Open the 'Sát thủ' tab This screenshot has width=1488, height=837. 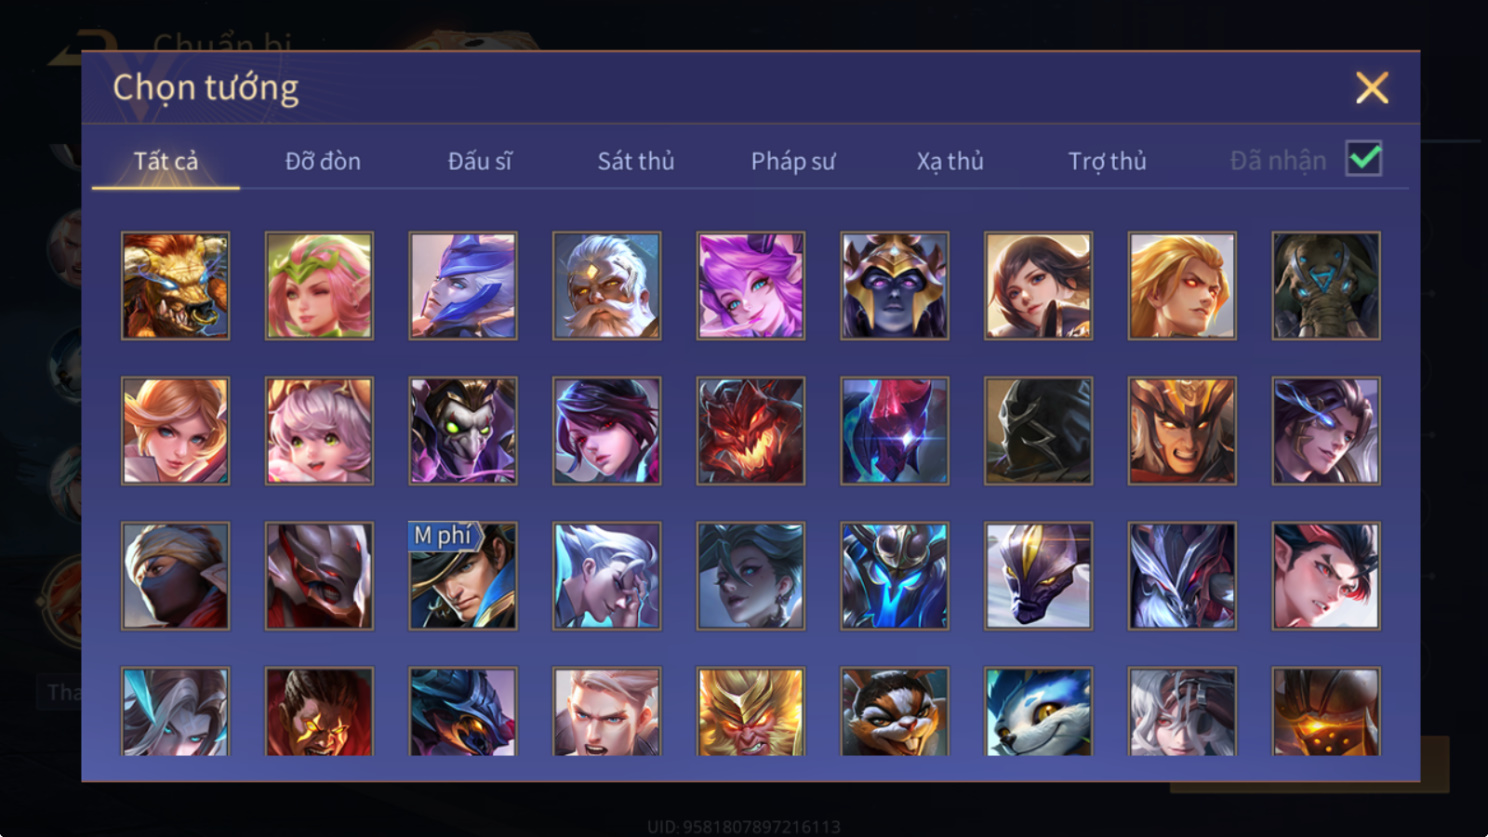pyautogui.click(x=636, y=161)
